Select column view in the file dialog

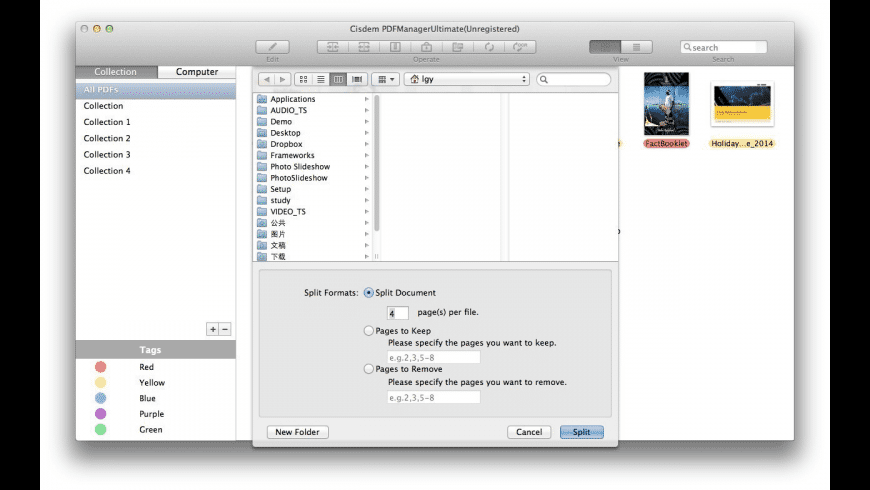[x=338, y=79]
